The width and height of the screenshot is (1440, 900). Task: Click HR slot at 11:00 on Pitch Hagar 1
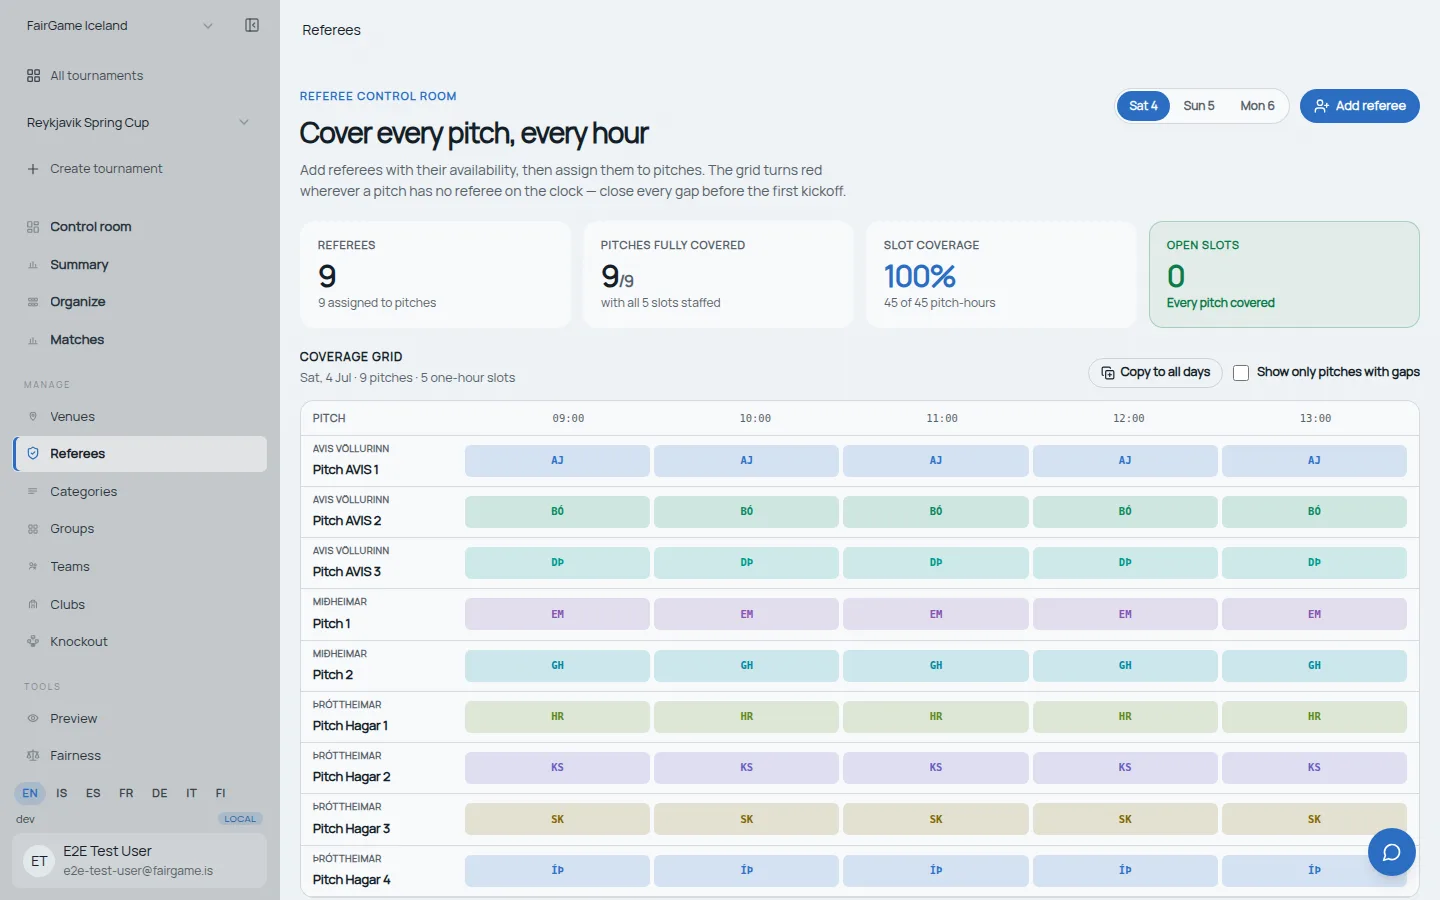click(x=936, y=717)
